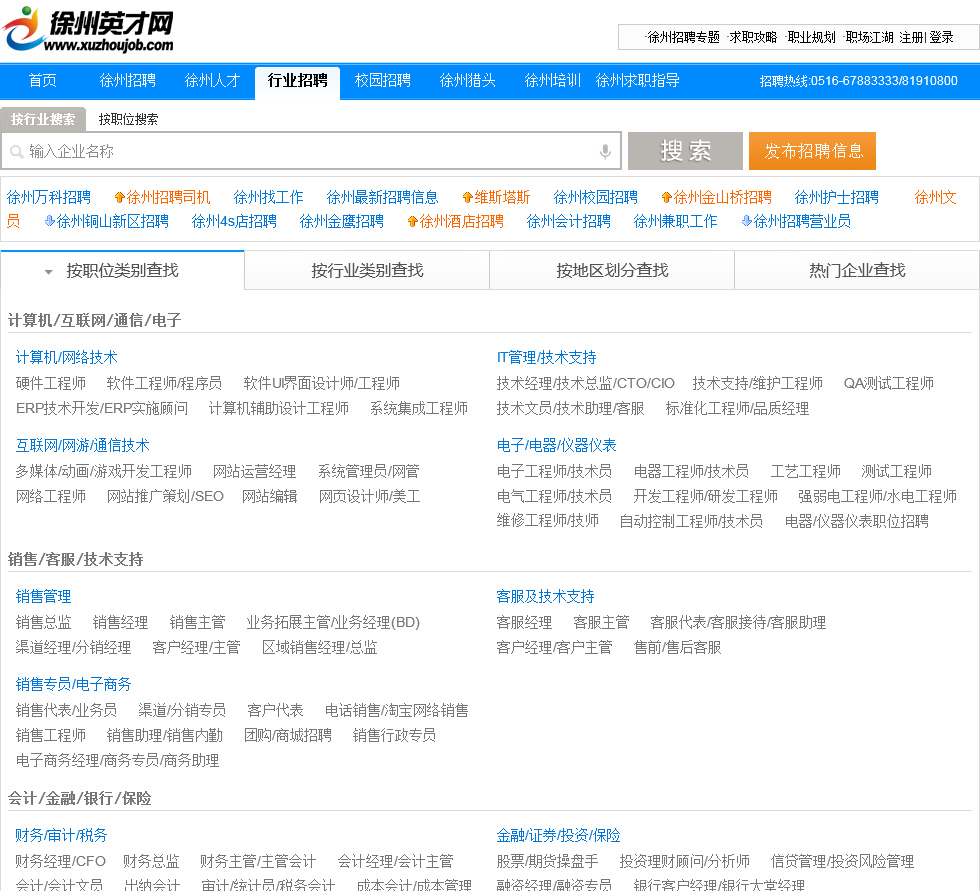Open 徐州护士招聘 hot link

pos(837,197)
